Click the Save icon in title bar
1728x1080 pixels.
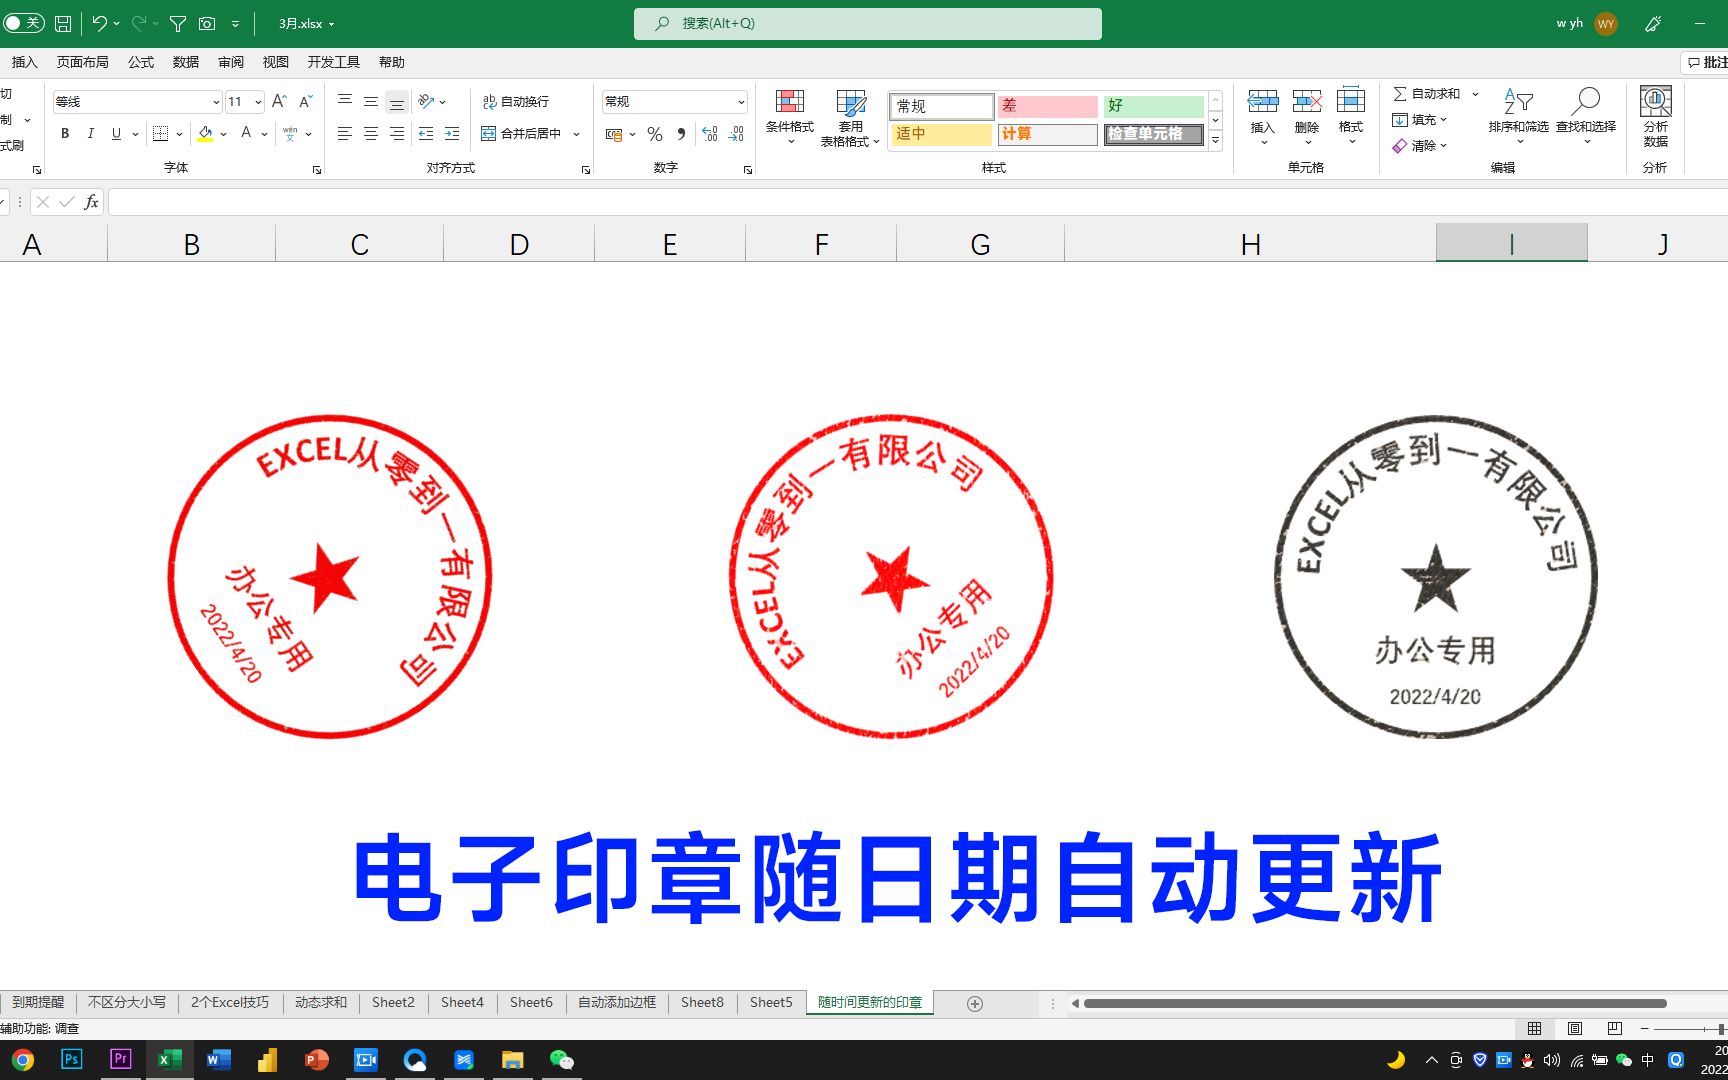pyautogui.click(x=63, y=23)
